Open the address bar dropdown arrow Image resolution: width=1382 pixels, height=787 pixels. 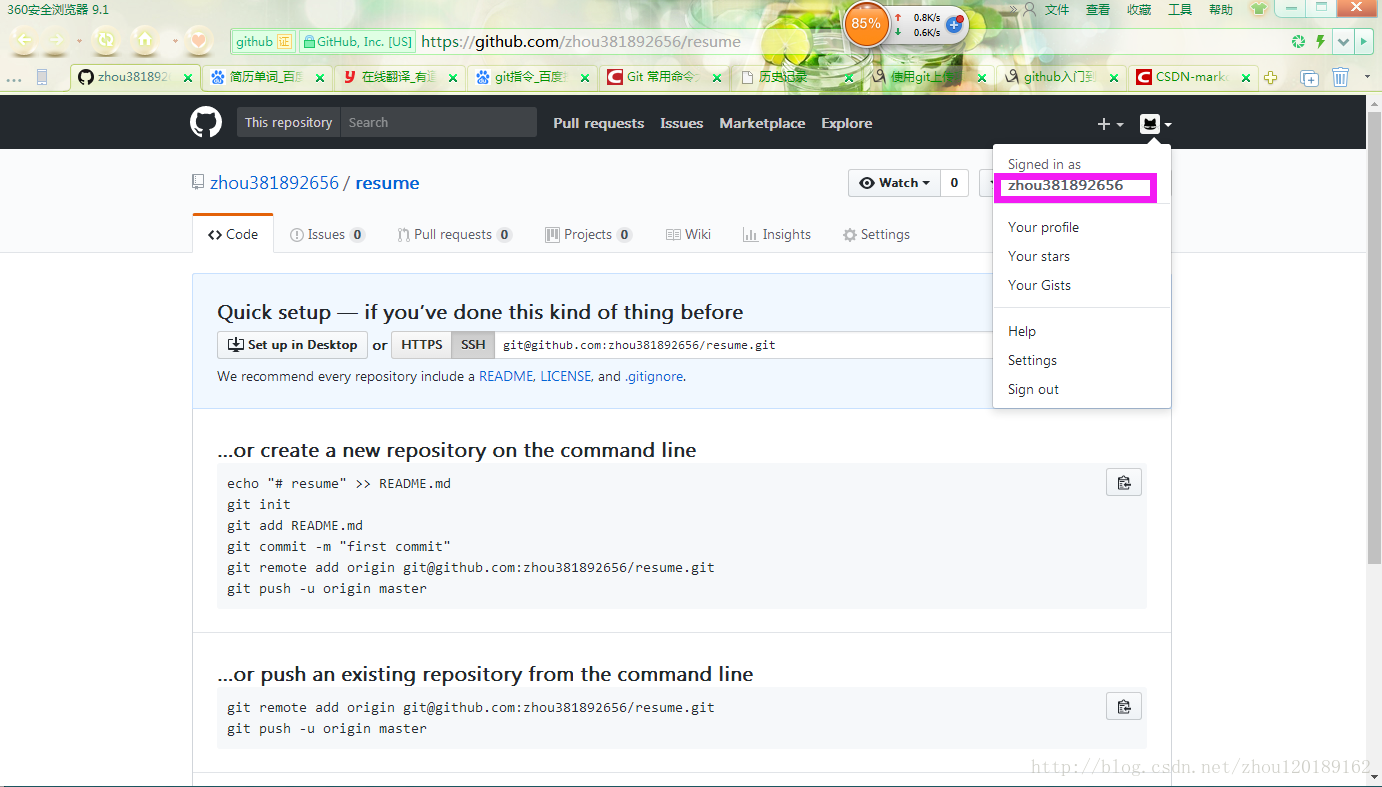pos(1342,42)
